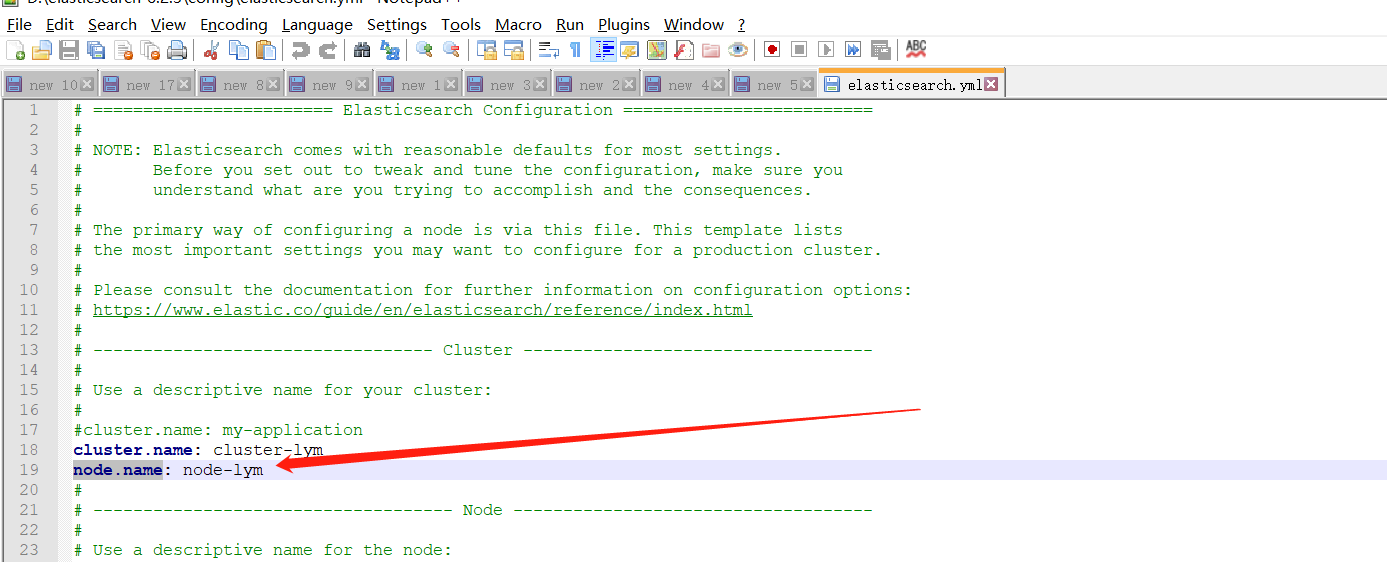This screenshot has height=562, width=1387.
Task: Close the new 3 tab
Action: tap(540, 85)
